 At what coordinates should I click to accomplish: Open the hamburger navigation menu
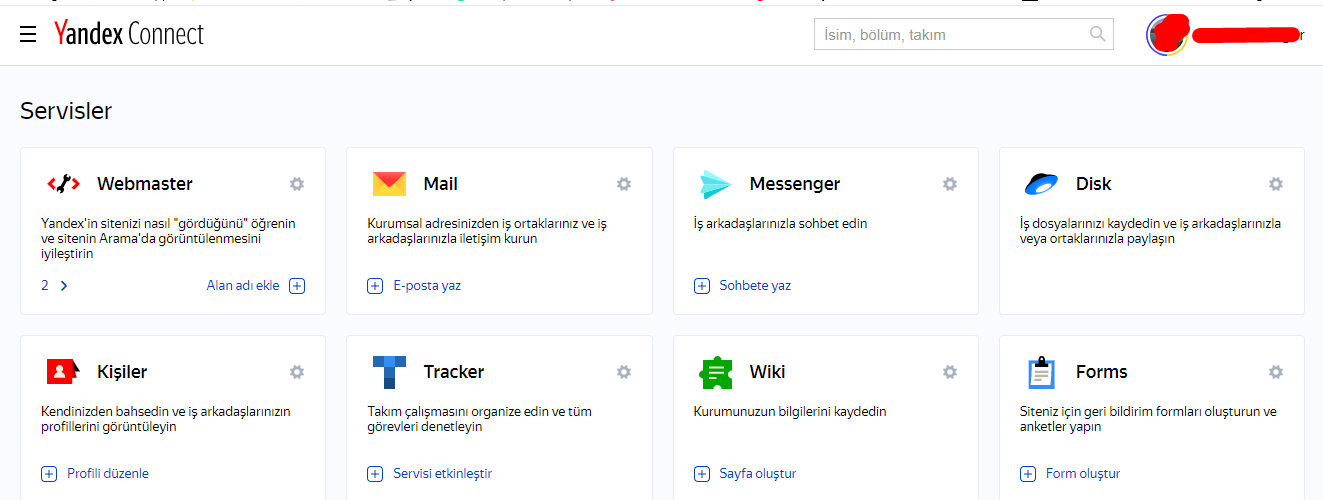click(x=28, y=35)
